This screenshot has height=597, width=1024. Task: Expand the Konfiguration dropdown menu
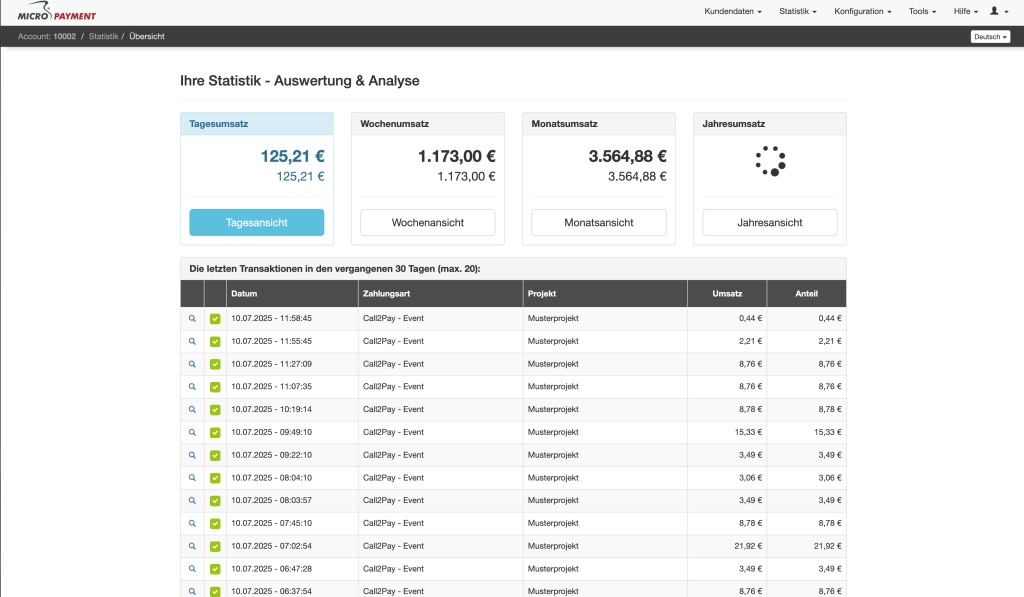[862, 12]
